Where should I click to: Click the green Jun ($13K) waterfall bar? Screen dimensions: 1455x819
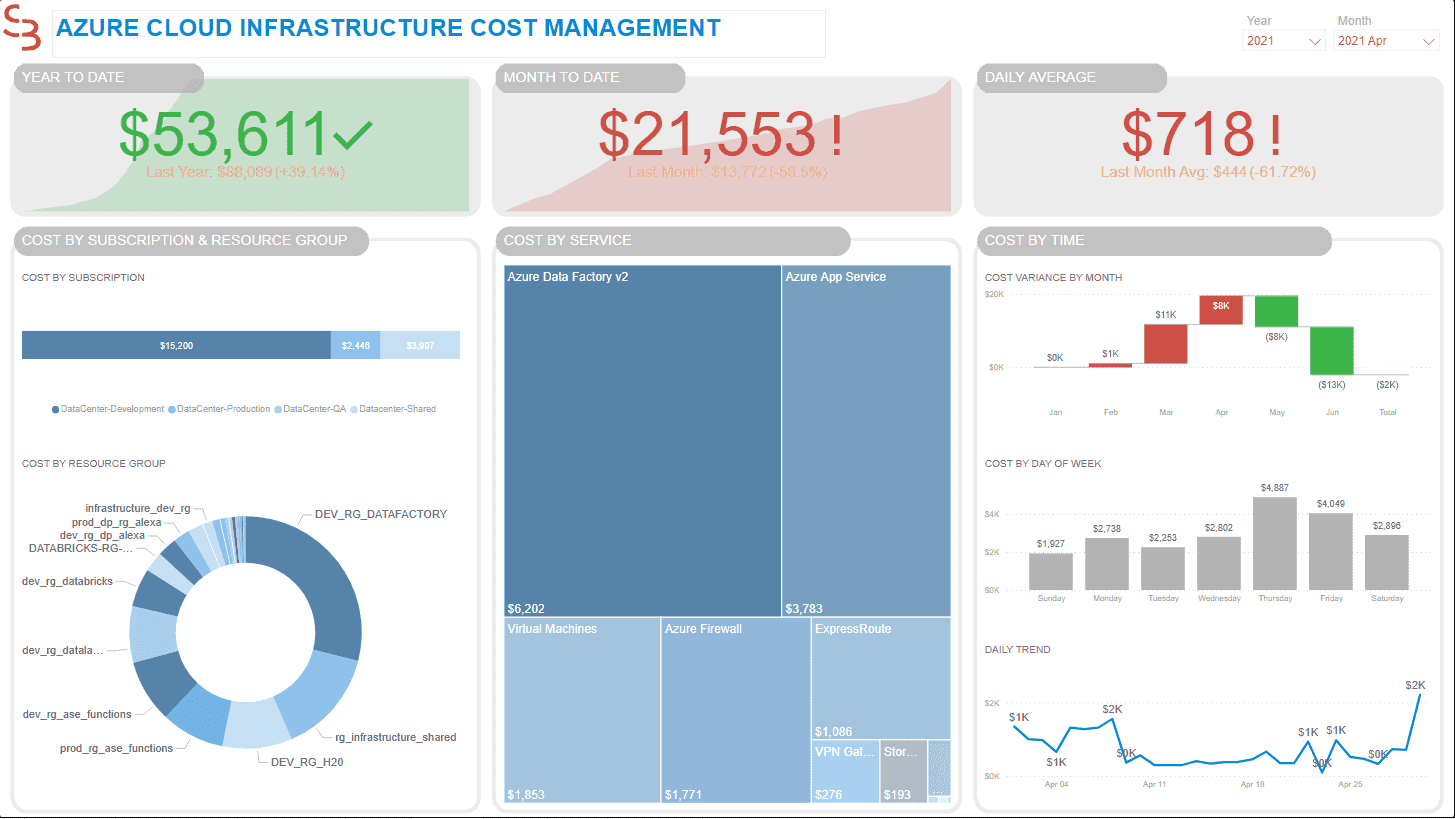(1331, 350)
